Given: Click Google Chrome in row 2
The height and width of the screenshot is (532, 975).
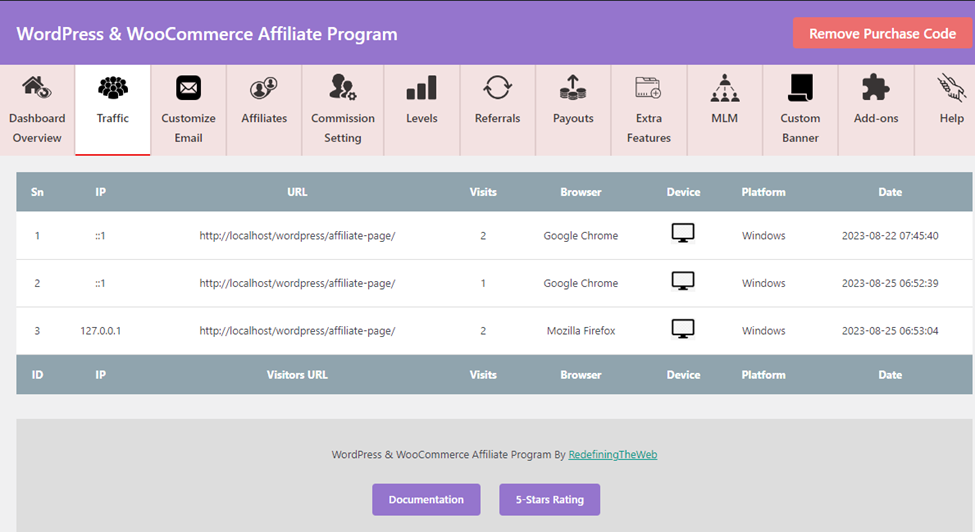Looking at the screenshot, I should (581, 283).
